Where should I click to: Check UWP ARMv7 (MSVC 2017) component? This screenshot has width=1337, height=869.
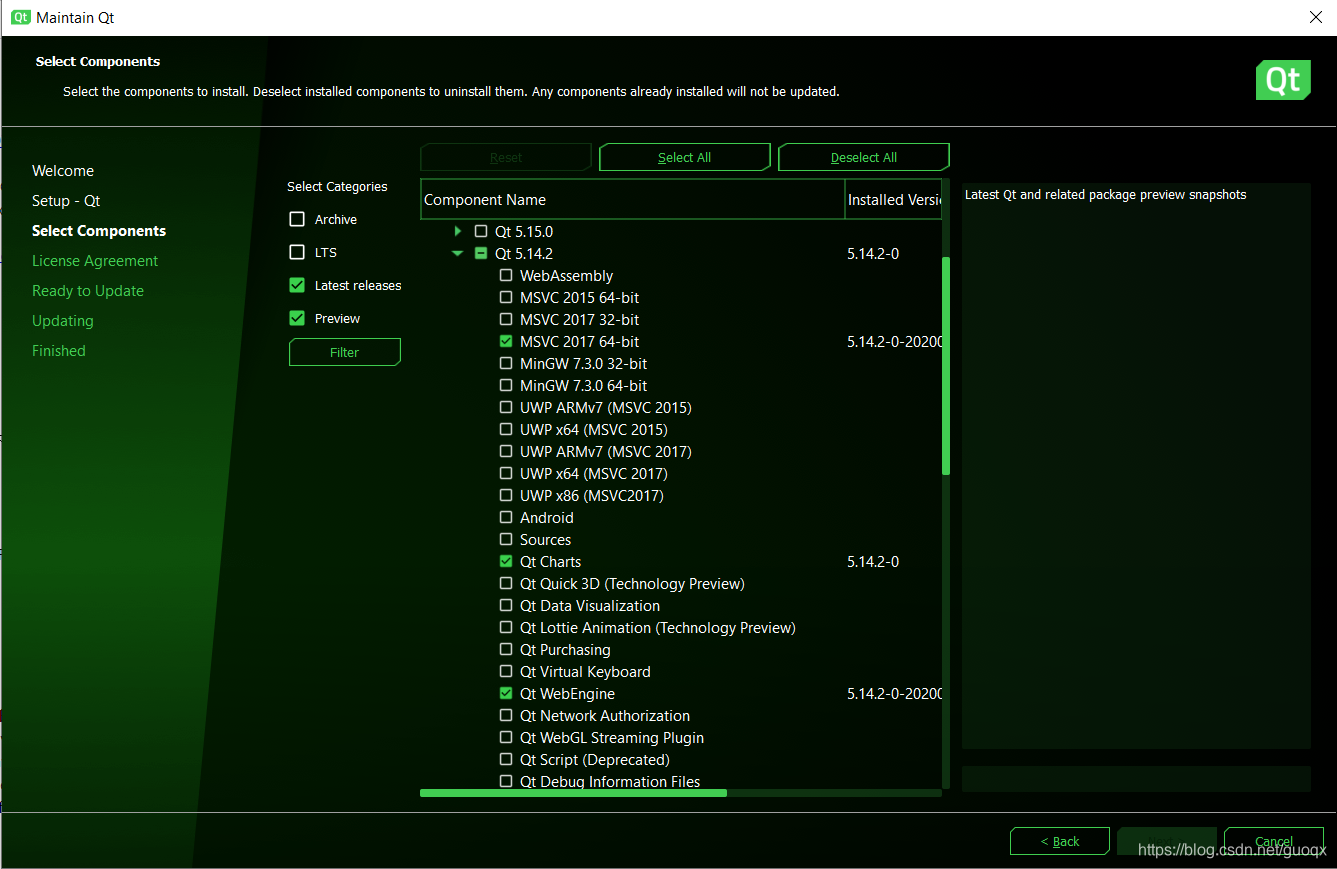506,451
